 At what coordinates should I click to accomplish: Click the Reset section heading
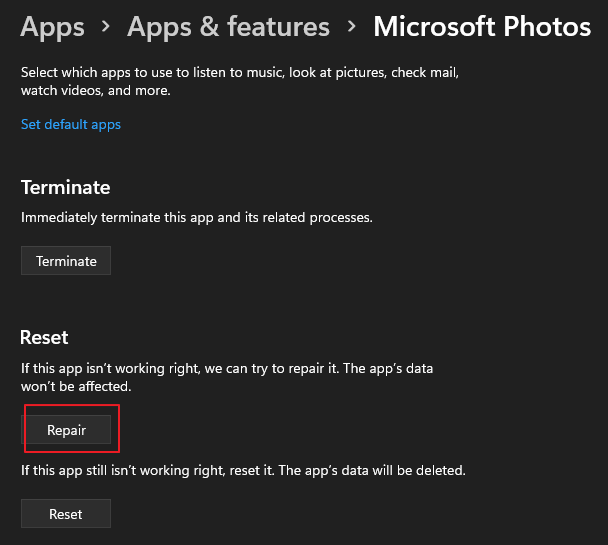pyautogui.click(x=44, y=337)
